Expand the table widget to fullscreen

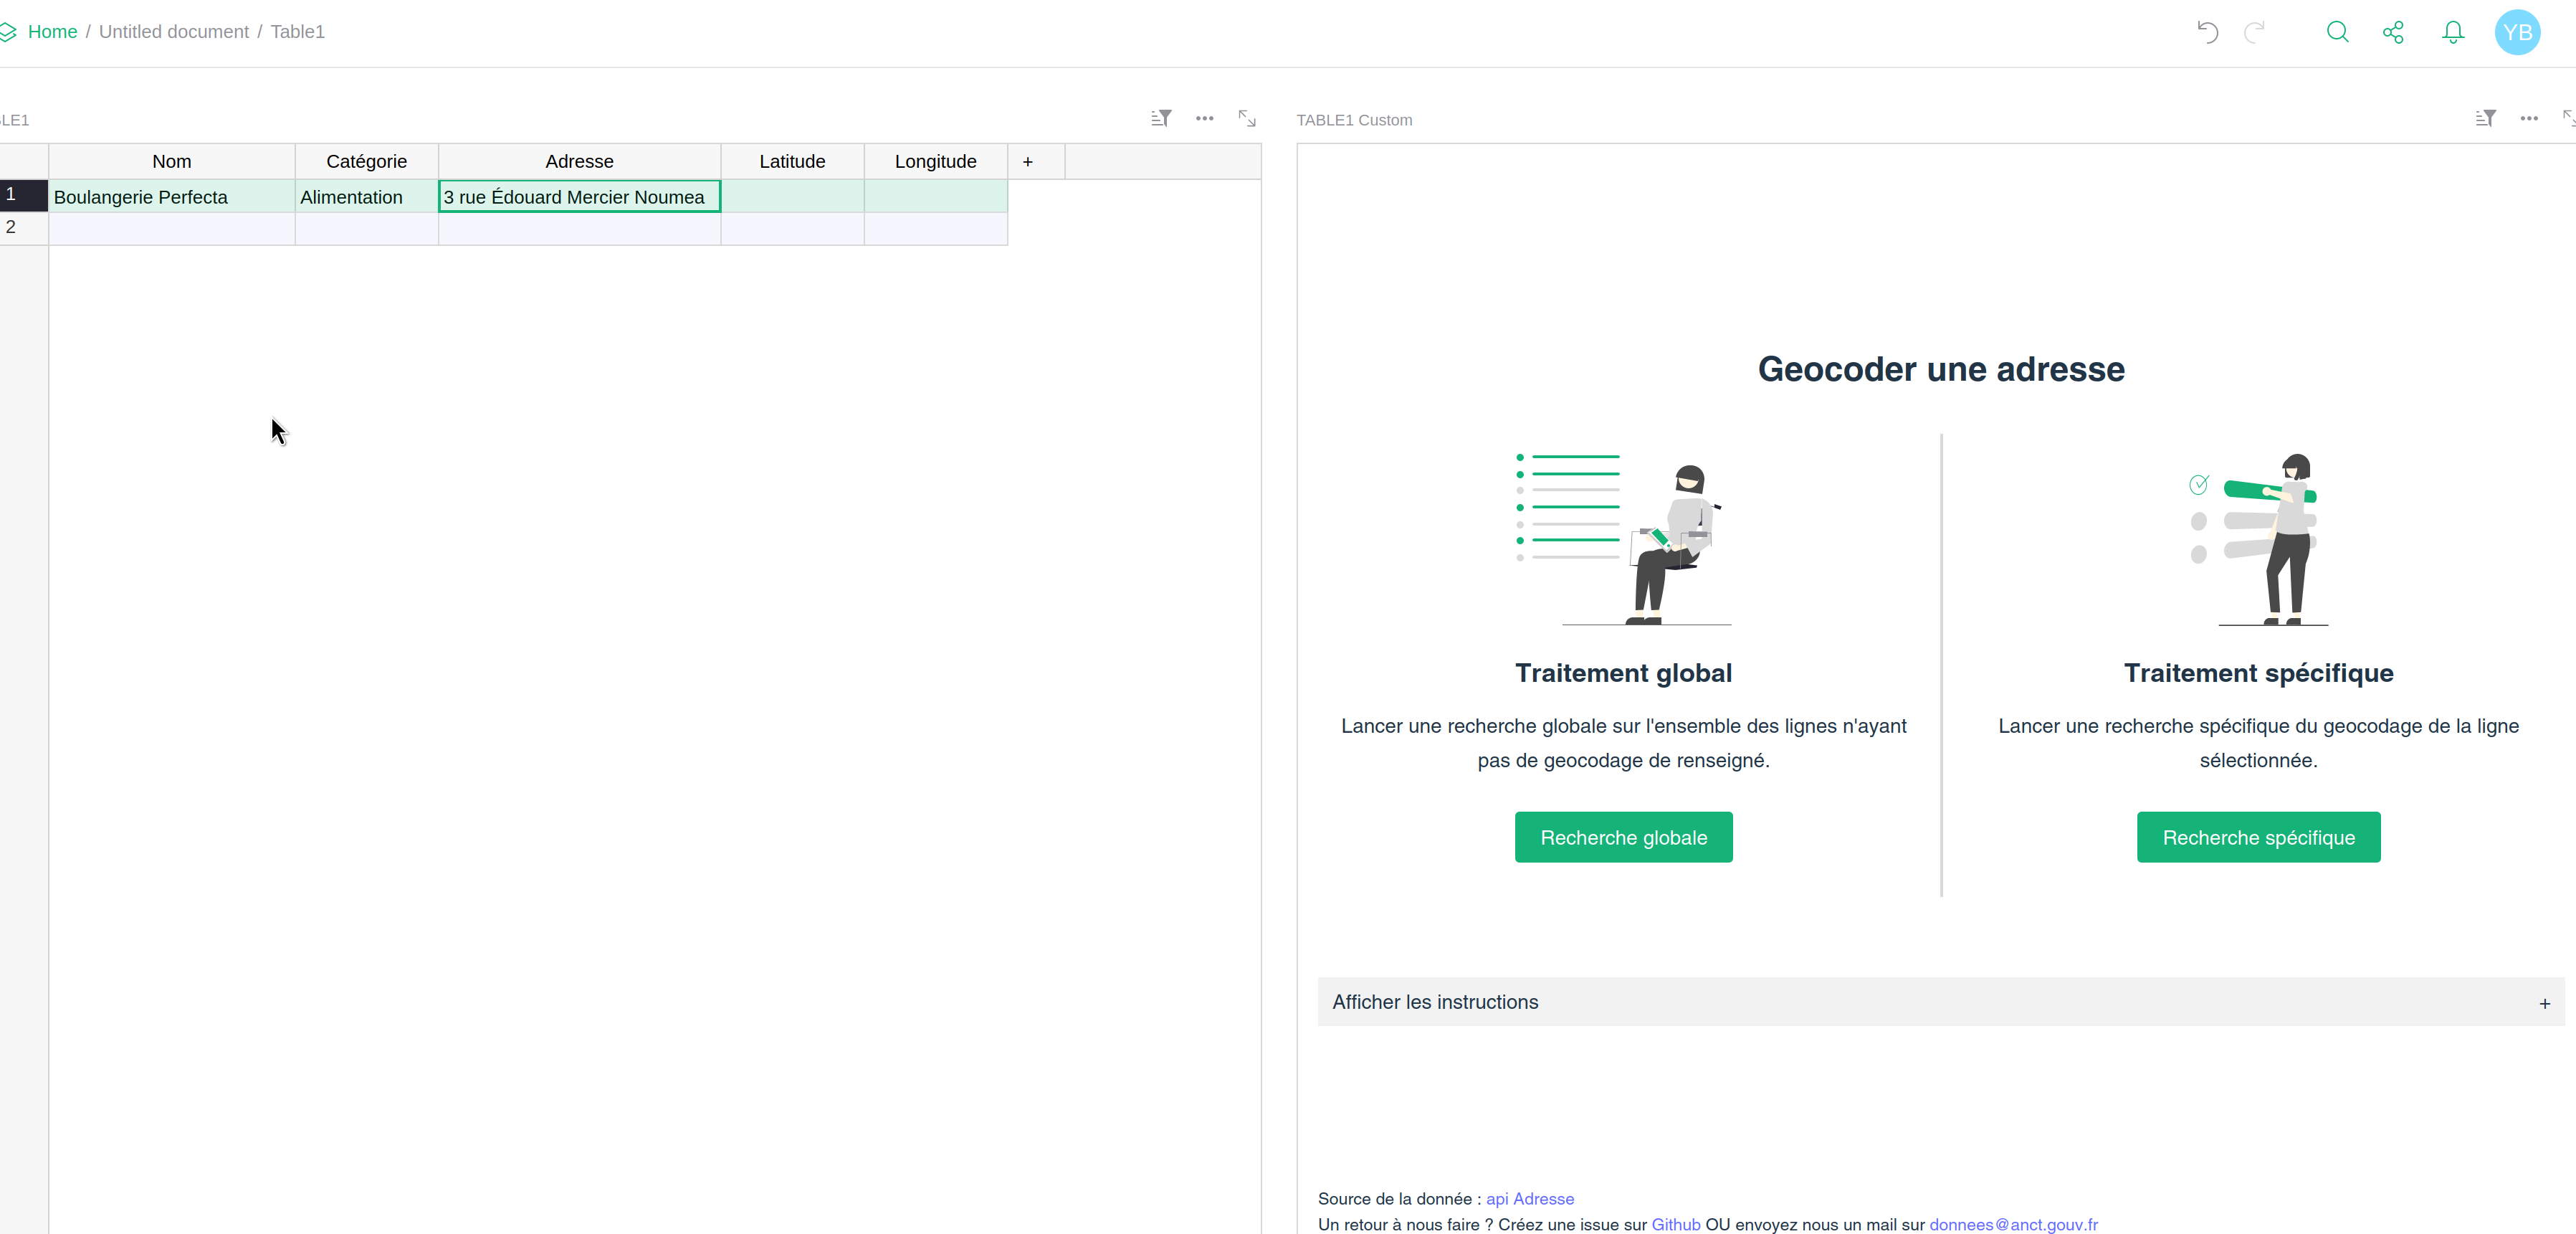[x=1247, y=118]
